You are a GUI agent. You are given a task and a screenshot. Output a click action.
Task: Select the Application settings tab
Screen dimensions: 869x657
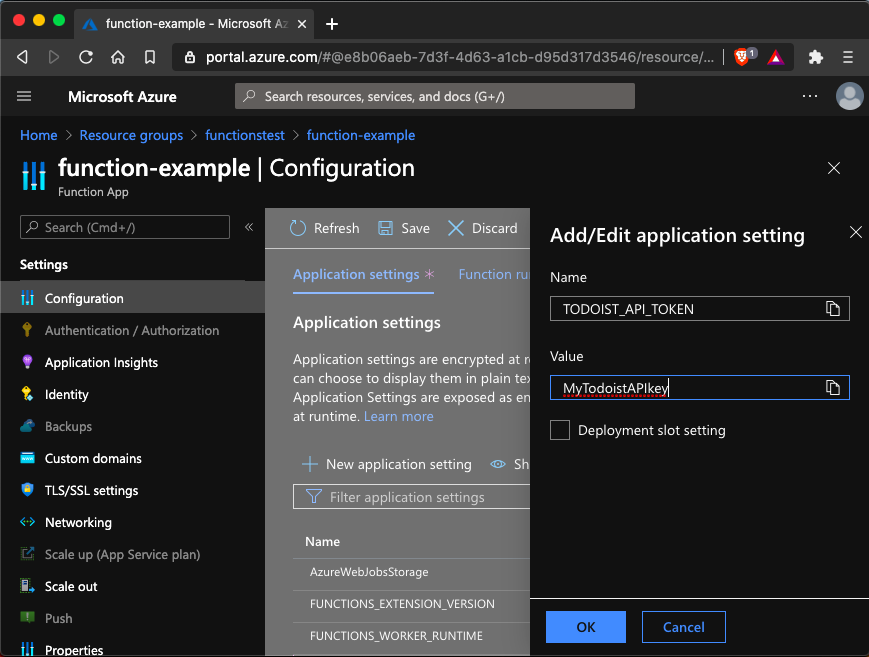point(356,274)
